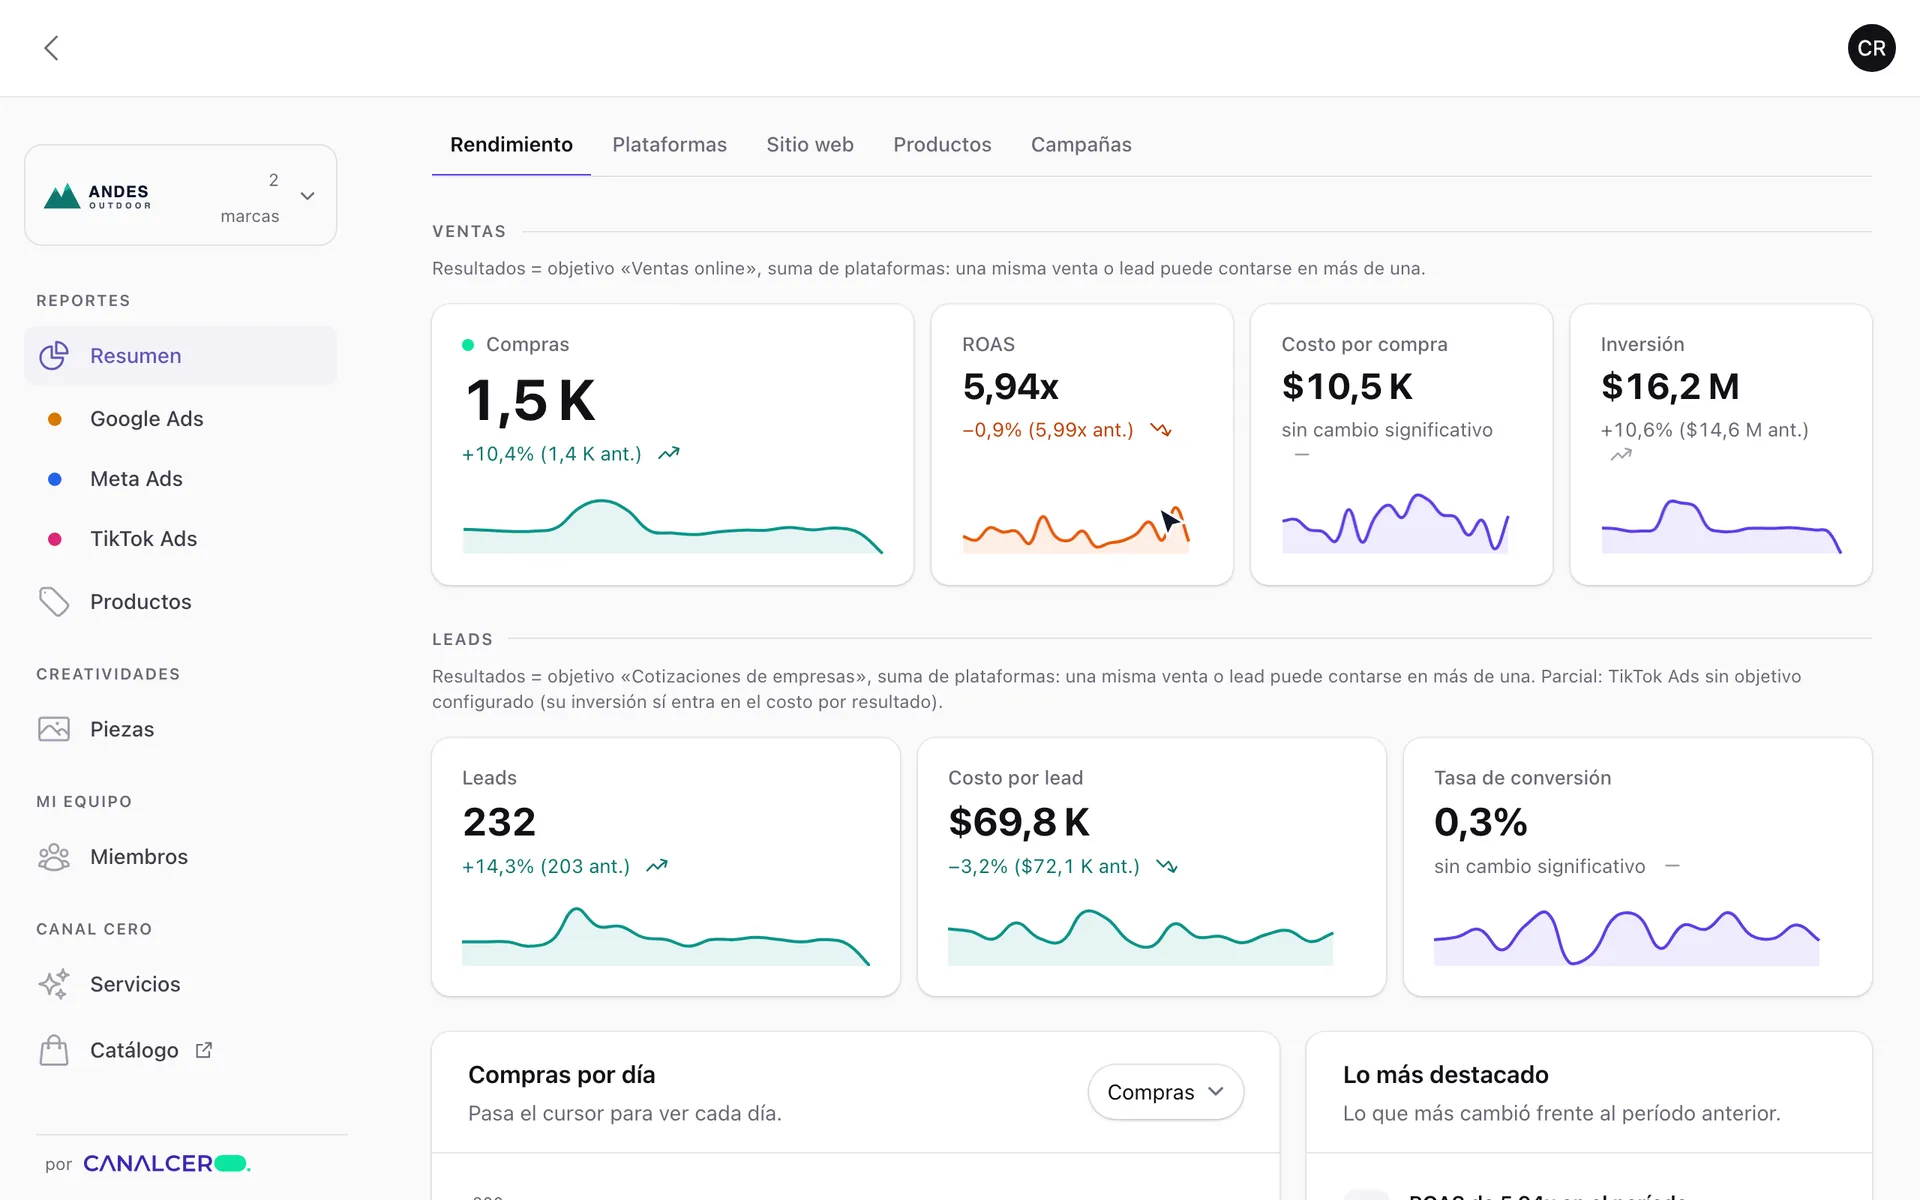Click the Costo por lead downward arrow icon
The width and height of the screenshot is (1920, 1200).
click(x=1167, y=866)
